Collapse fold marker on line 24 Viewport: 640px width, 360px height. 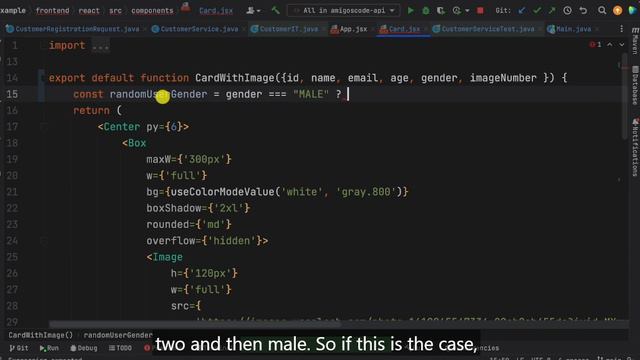[x=43, y=241]
